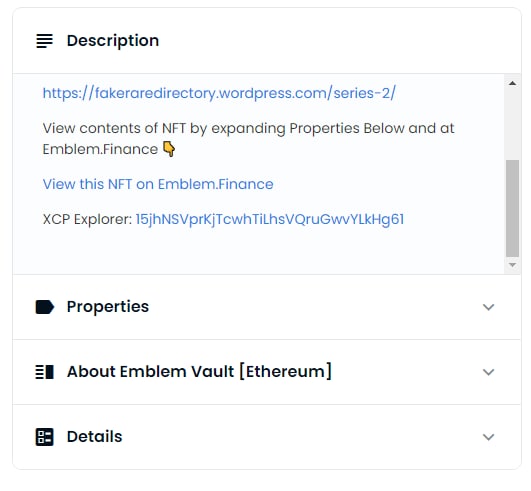The height and width of the screenshot is (491, 531).
Task: Click the scrollbar down arrow
Action: (x=512, y=265)
